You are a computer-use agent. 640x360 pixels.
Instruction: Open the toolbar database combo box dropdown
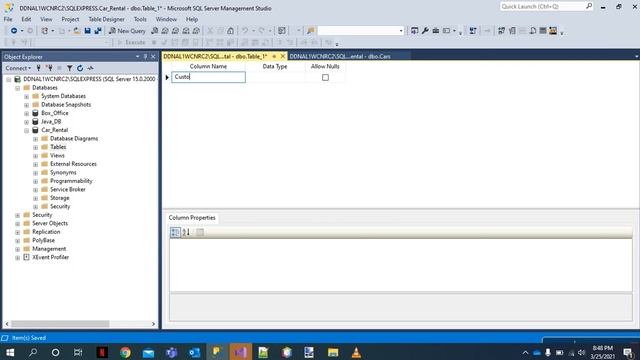(401, 31)
